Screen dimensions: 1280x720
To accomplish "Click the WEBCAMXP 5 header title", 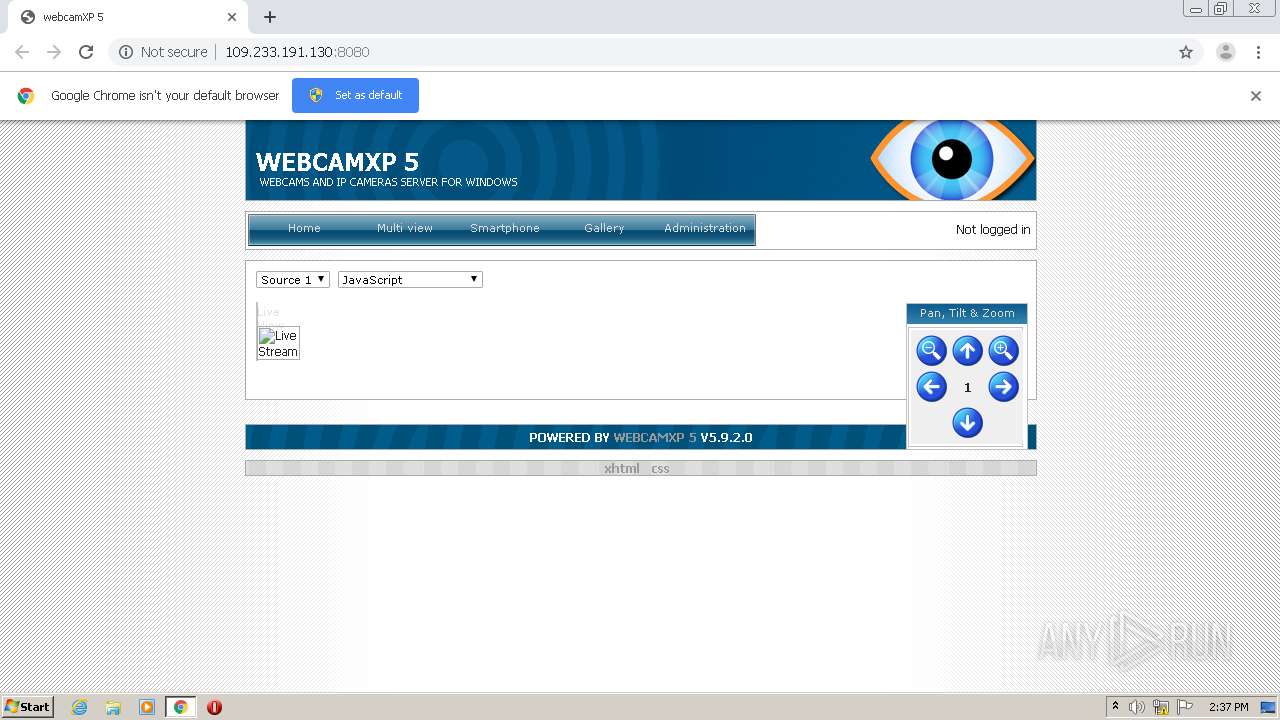I will pyautogui.click(x=337, y=162).
